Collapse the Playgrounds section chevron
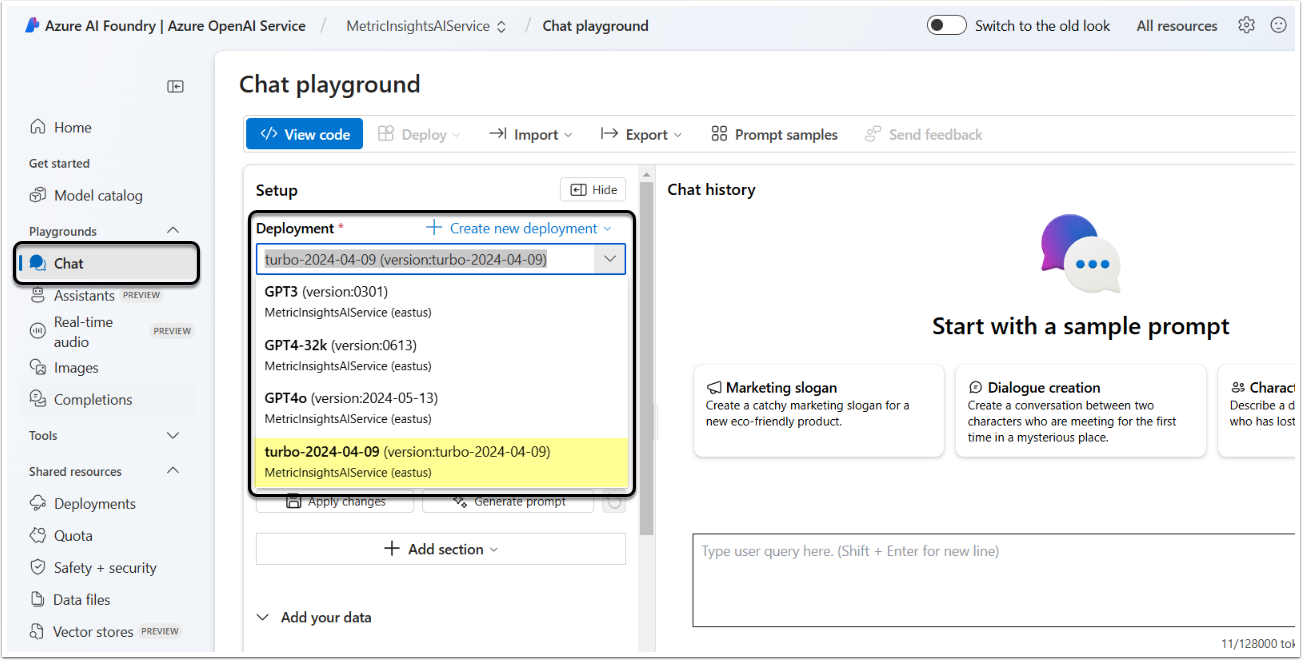Screen dimensions: 1302x660 pyautogui.click(x=173, y=231)
